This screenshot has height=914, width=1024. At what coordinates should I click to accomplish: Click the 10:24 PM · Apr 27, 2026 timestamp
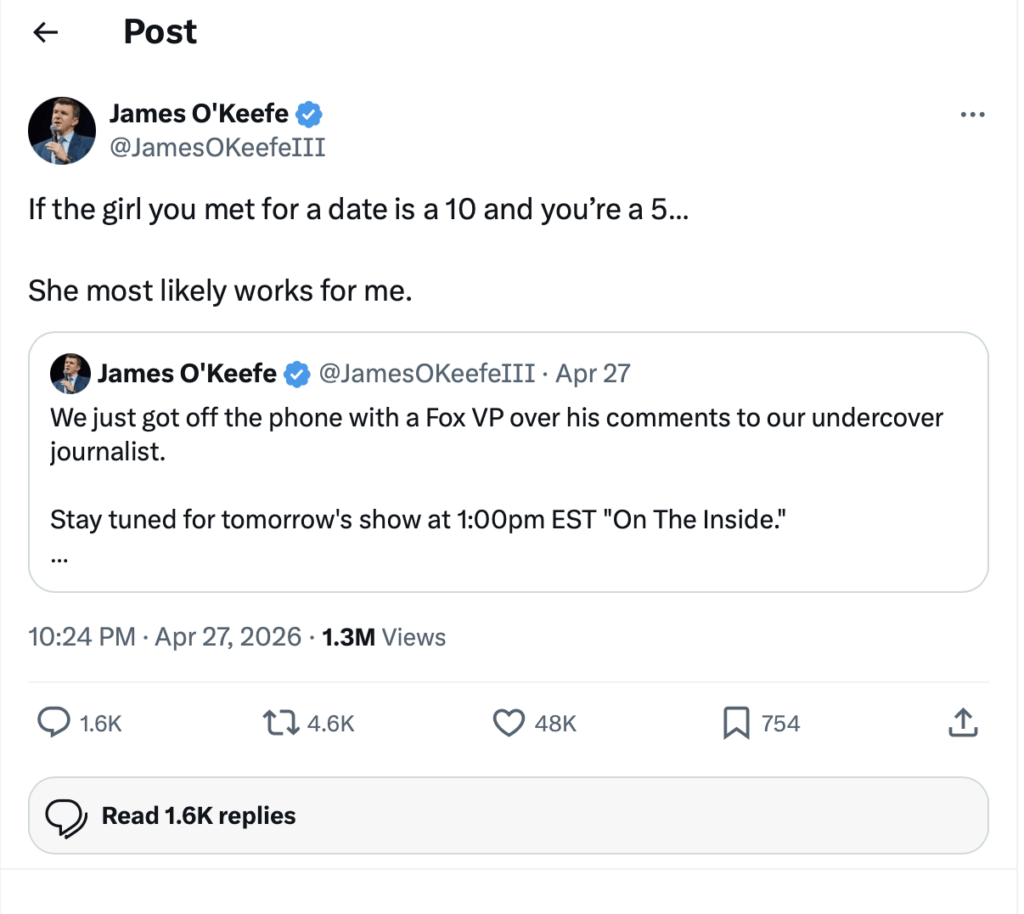click(x=165, y=637)
